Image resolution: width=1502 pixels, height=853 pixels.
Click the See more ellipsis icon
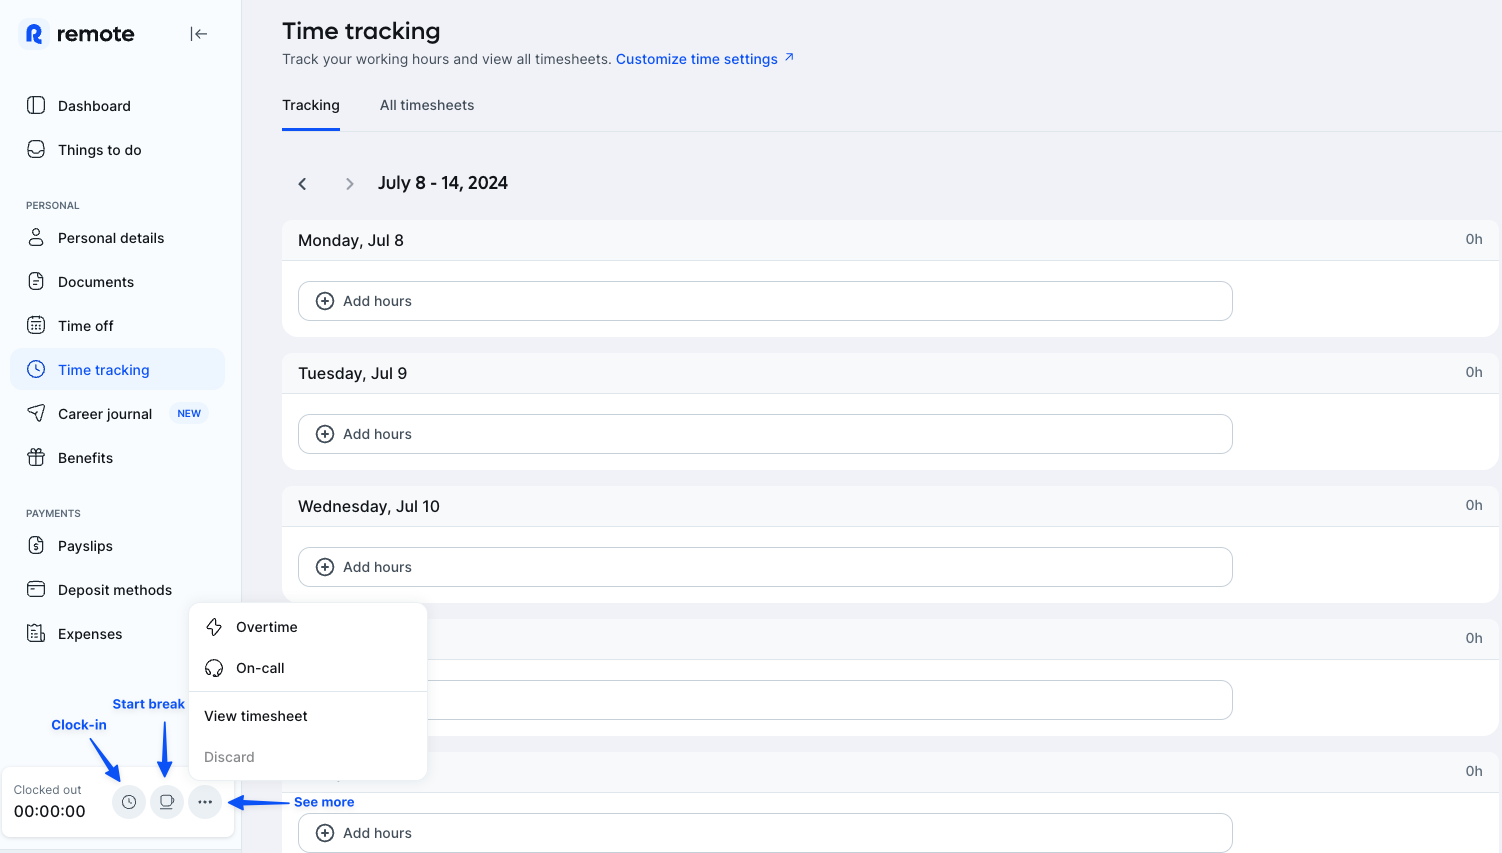coord(205,802)
